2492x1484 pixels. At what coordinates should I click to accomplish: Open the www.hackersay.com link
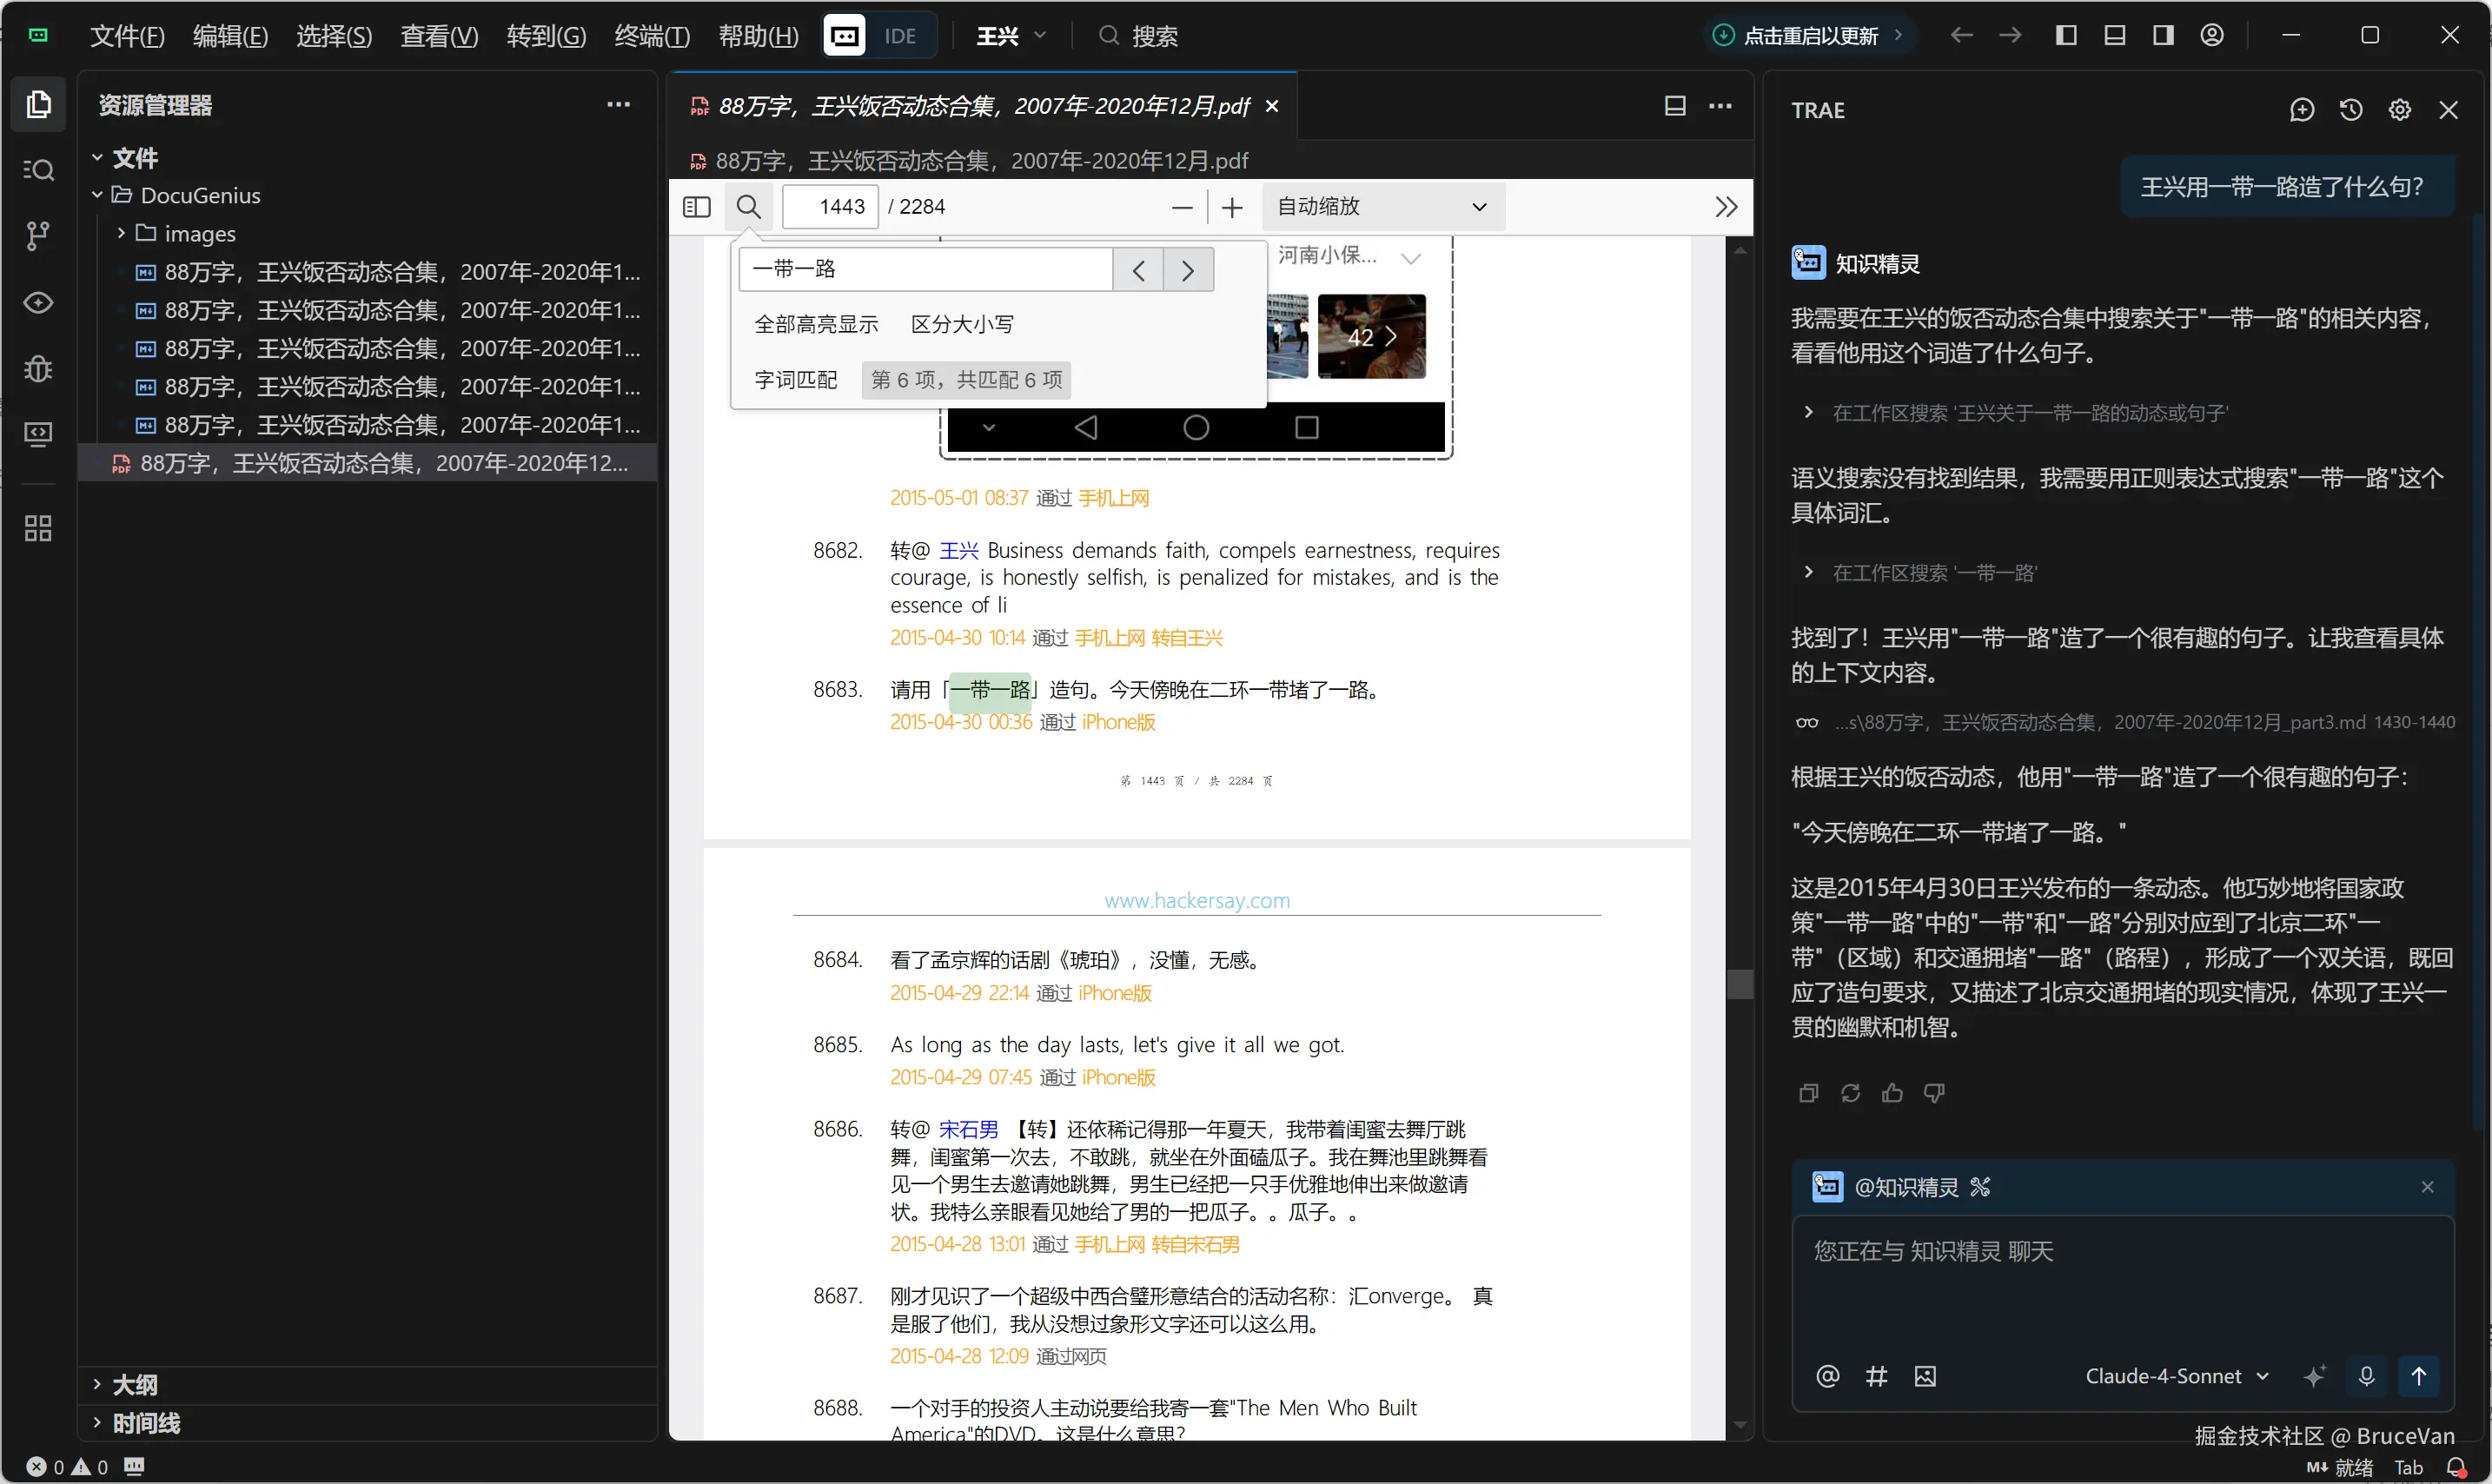click(x=1197, y=900)
